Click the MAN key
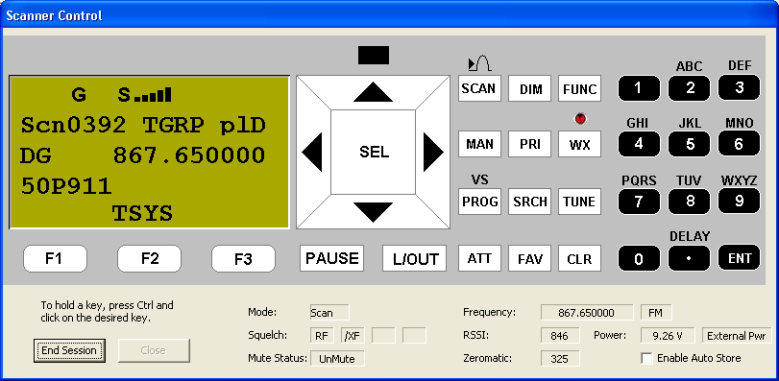This screenshot has height=381, width=779. 479,144
